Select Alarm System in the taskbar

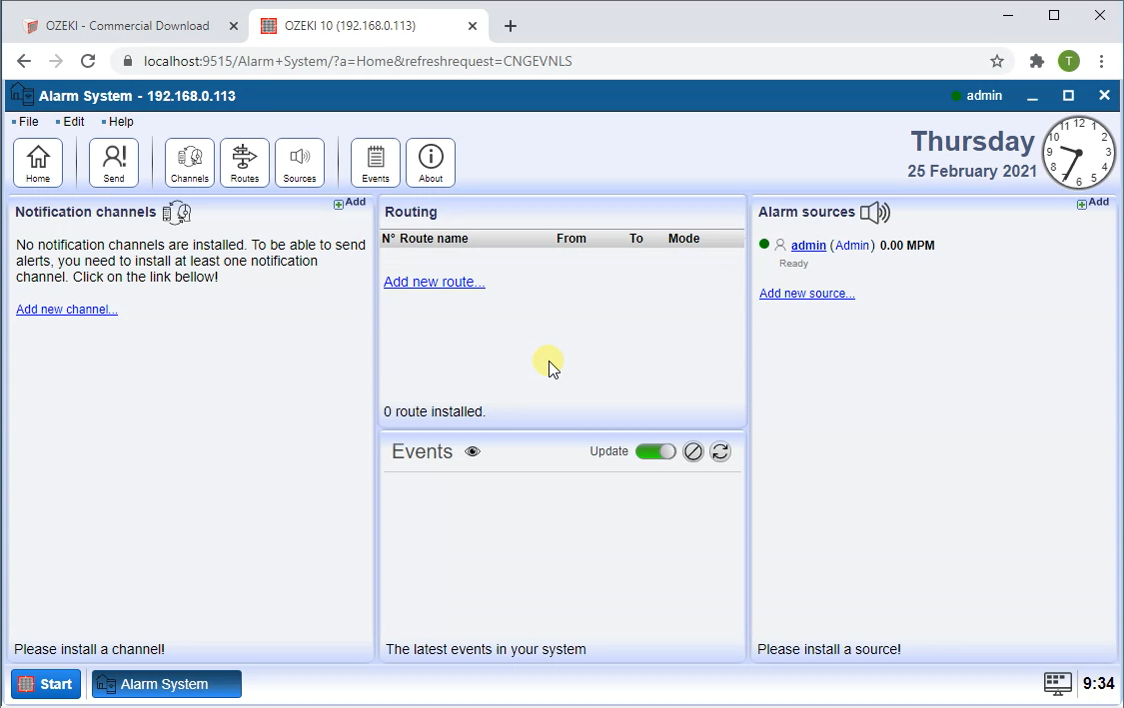click(x=166, y=684)
